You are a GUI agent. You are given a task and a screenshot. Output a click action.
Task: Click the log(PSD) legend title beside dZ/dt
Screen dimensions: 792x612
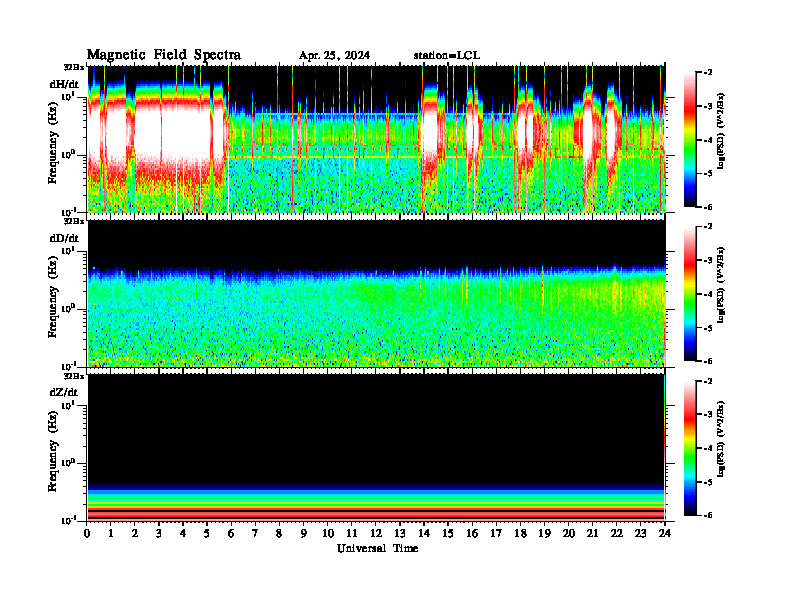click(721, 439)
